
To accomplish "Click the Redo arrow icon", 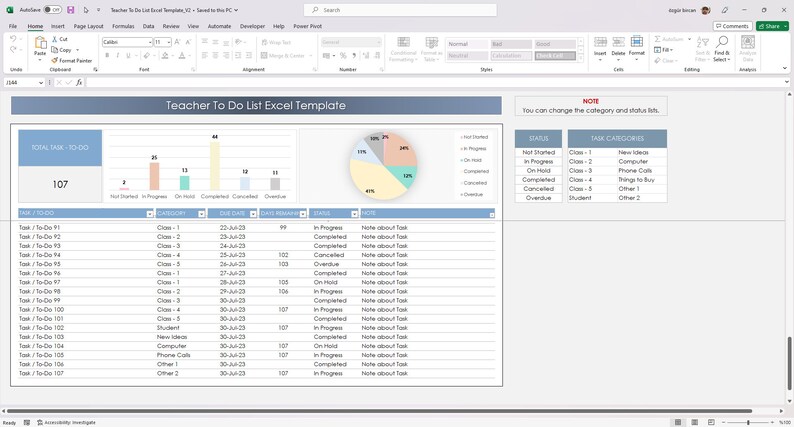I will (13, 49).
